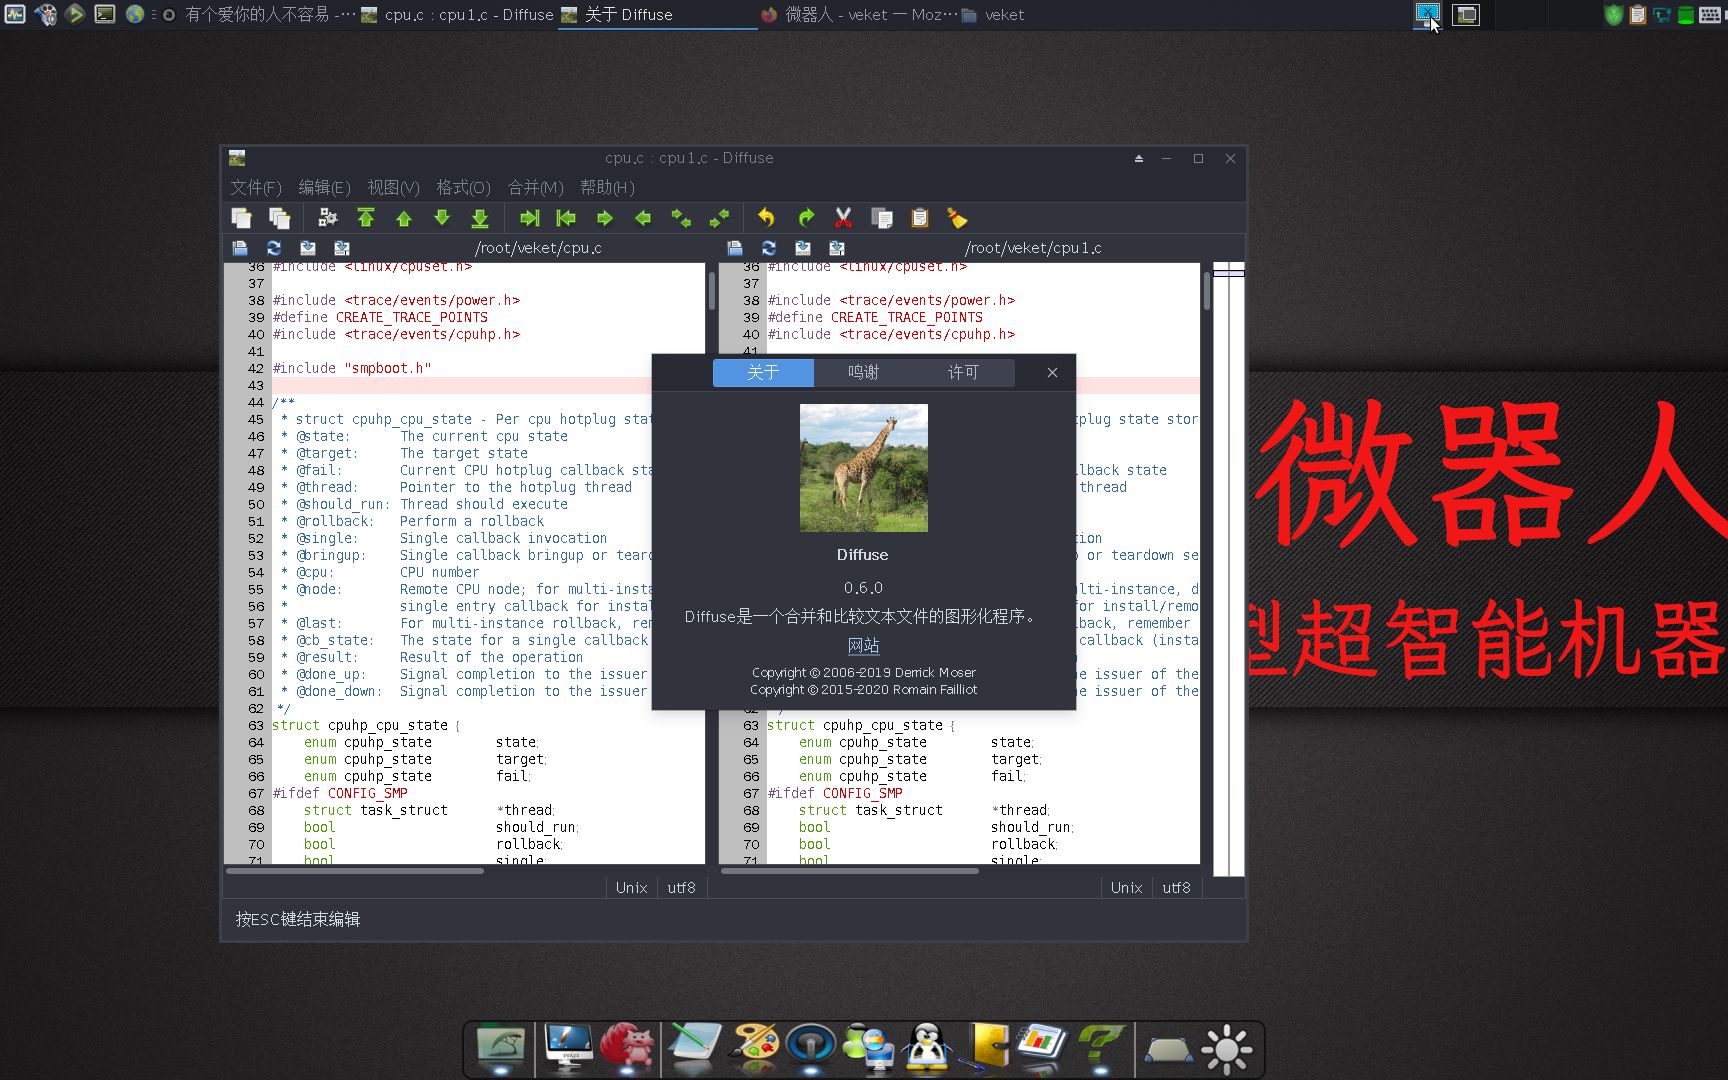
Task: Open the 格式(O) menu
Action: pyautogui.click(x=463, y=187)
